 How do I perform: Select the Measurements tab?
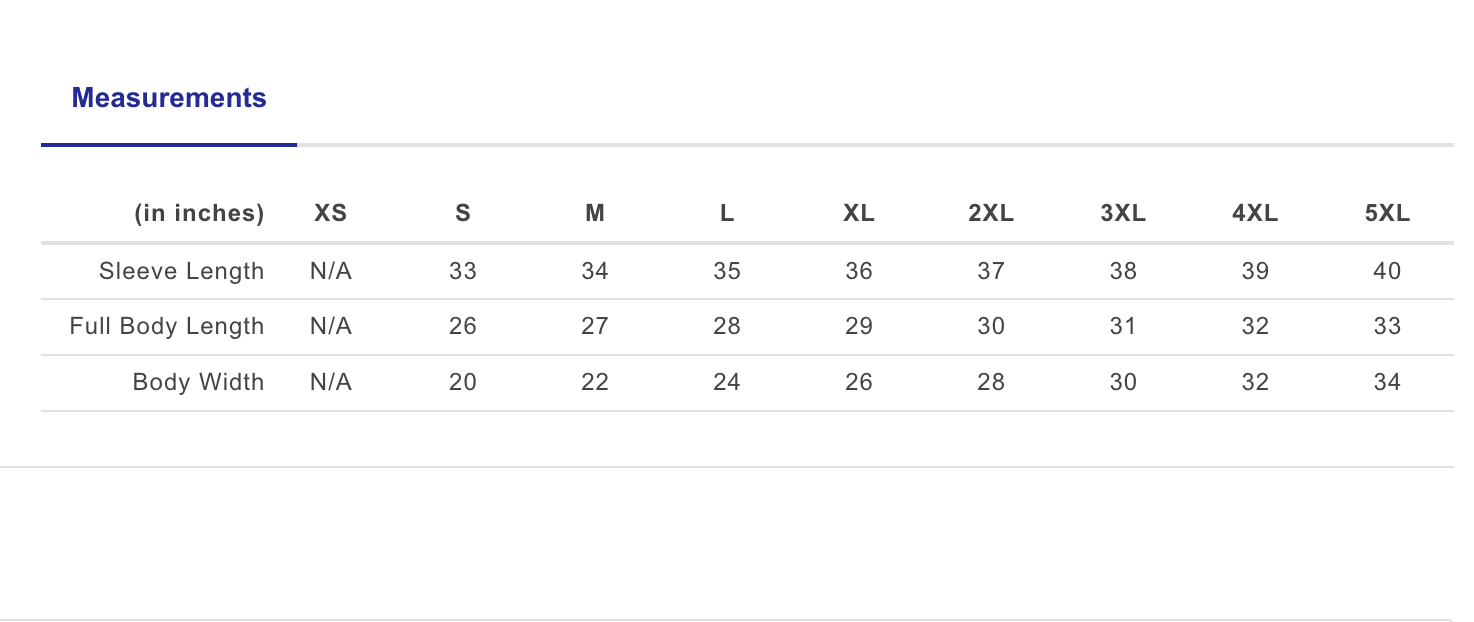pos(168,97)
